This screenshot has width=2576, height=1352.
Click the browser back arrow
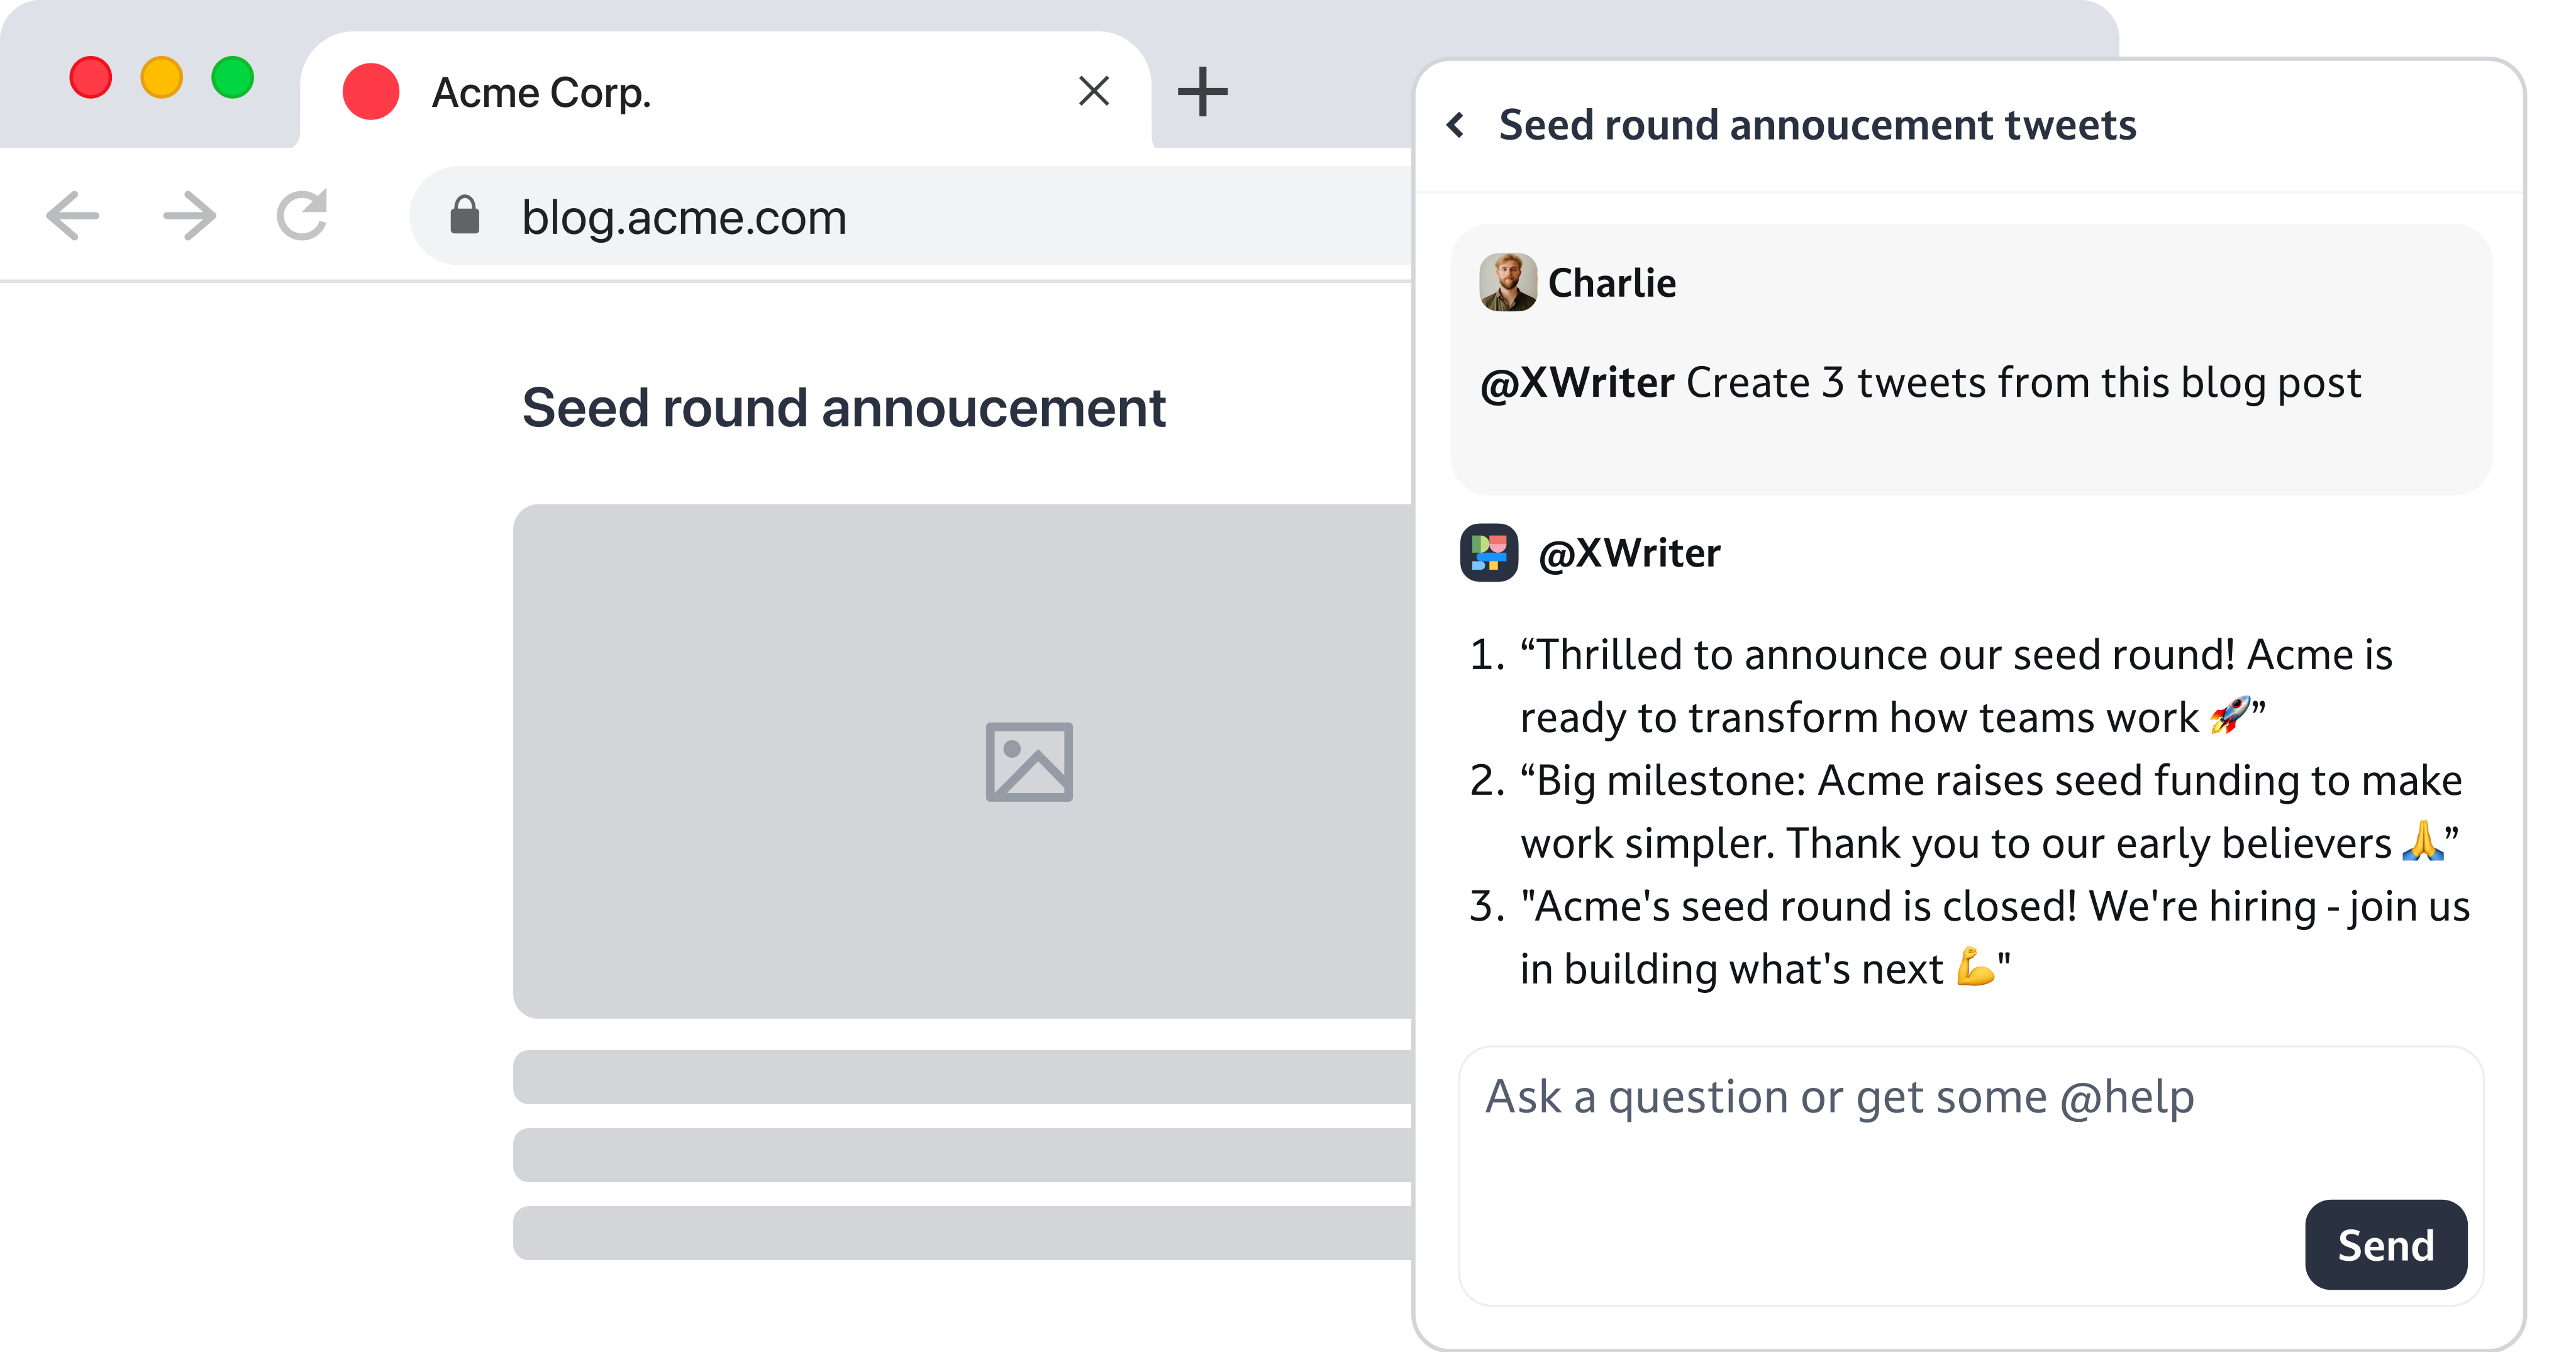[73, 216]
